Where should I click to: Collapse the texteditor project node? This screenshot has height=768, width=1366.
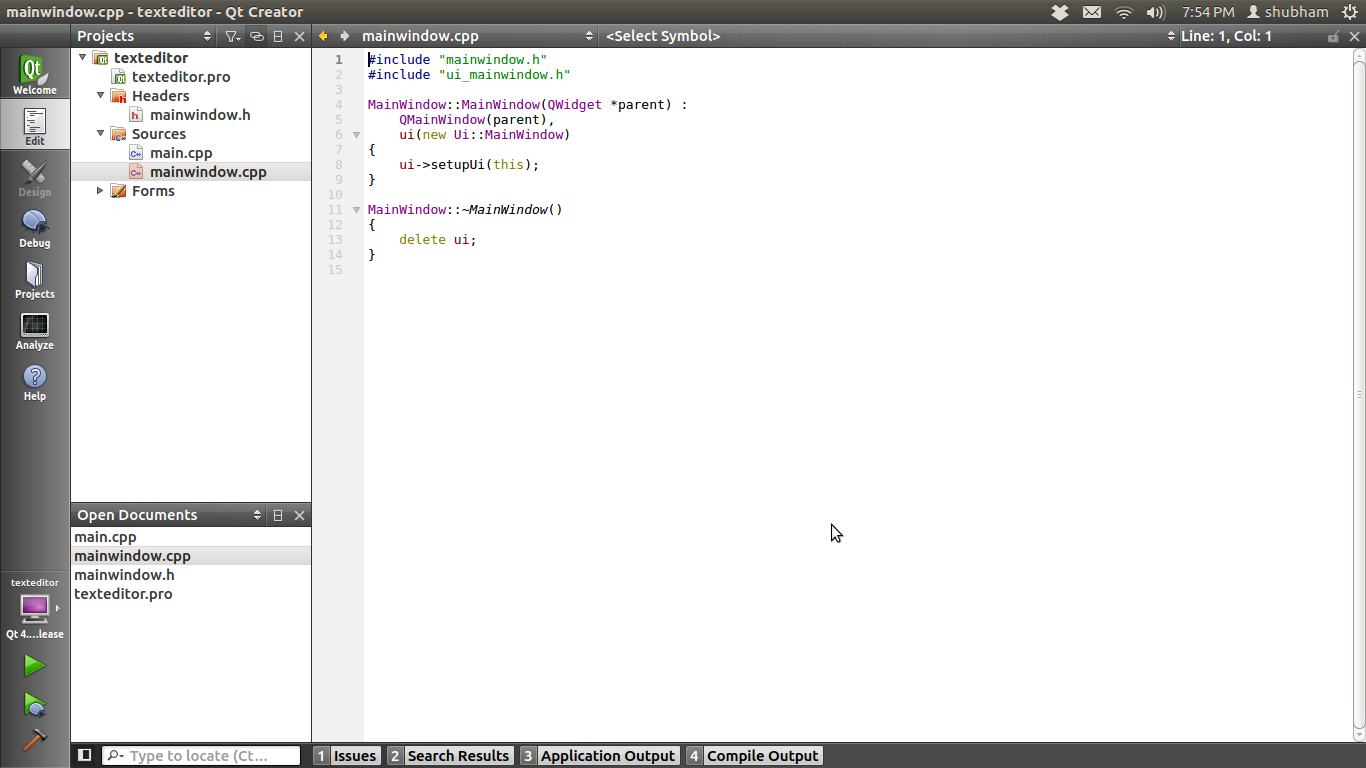[82, 58]
